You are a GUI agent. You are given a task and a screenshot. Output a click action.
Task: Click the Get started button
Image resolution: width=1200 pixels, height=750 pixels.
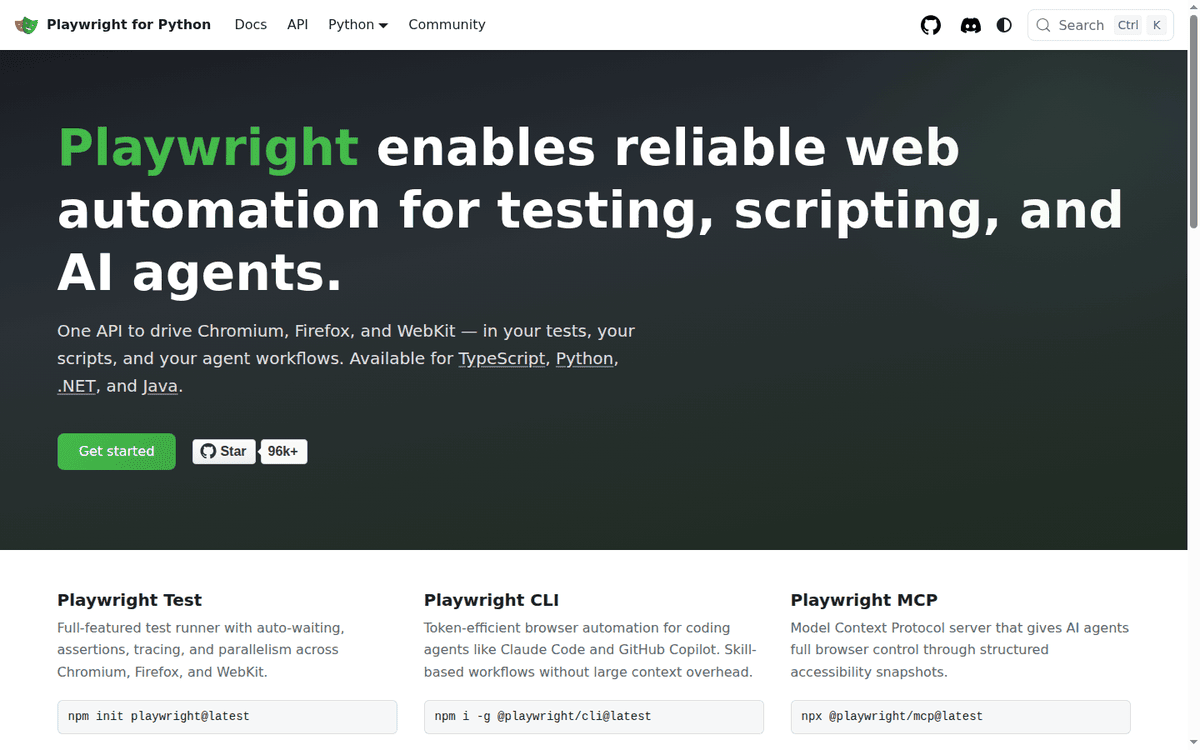[116, 451]
